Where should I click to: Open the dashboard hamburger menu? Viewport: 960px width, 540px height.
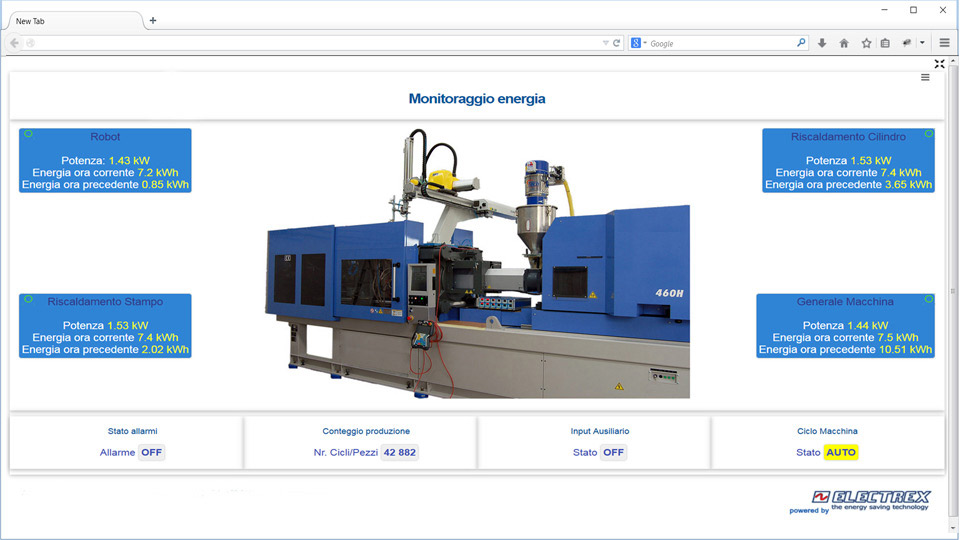click(x=925, y=78)
